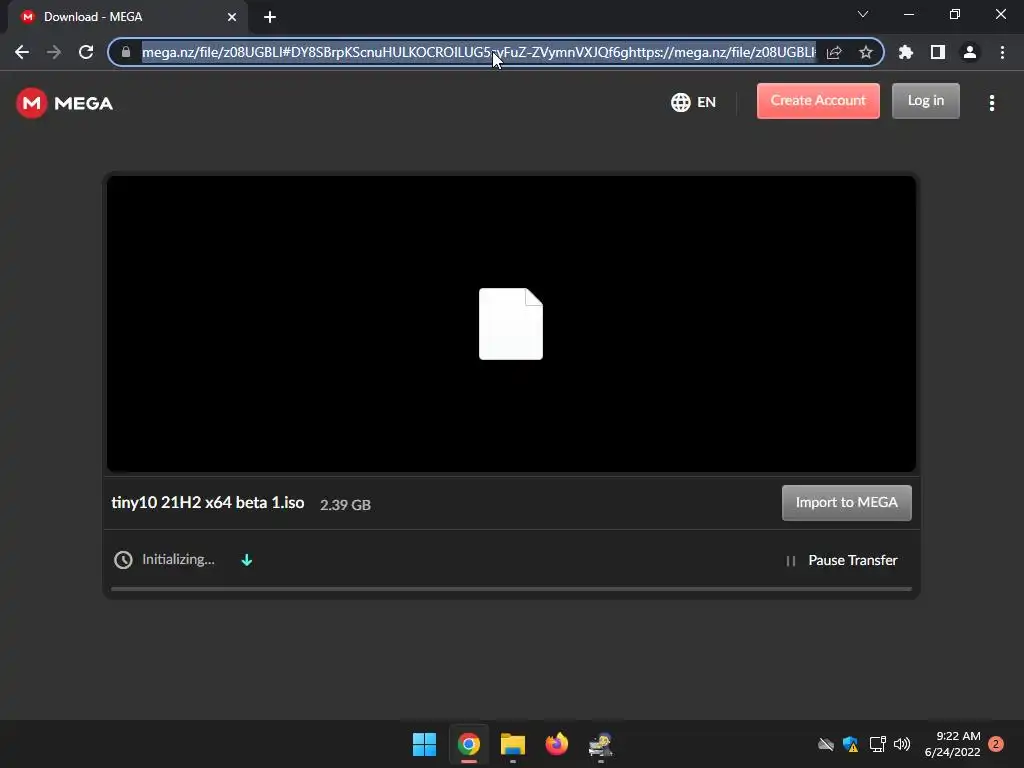Click the share page icon in address bar
The image size is (1024, 768).
pos(834,52)
